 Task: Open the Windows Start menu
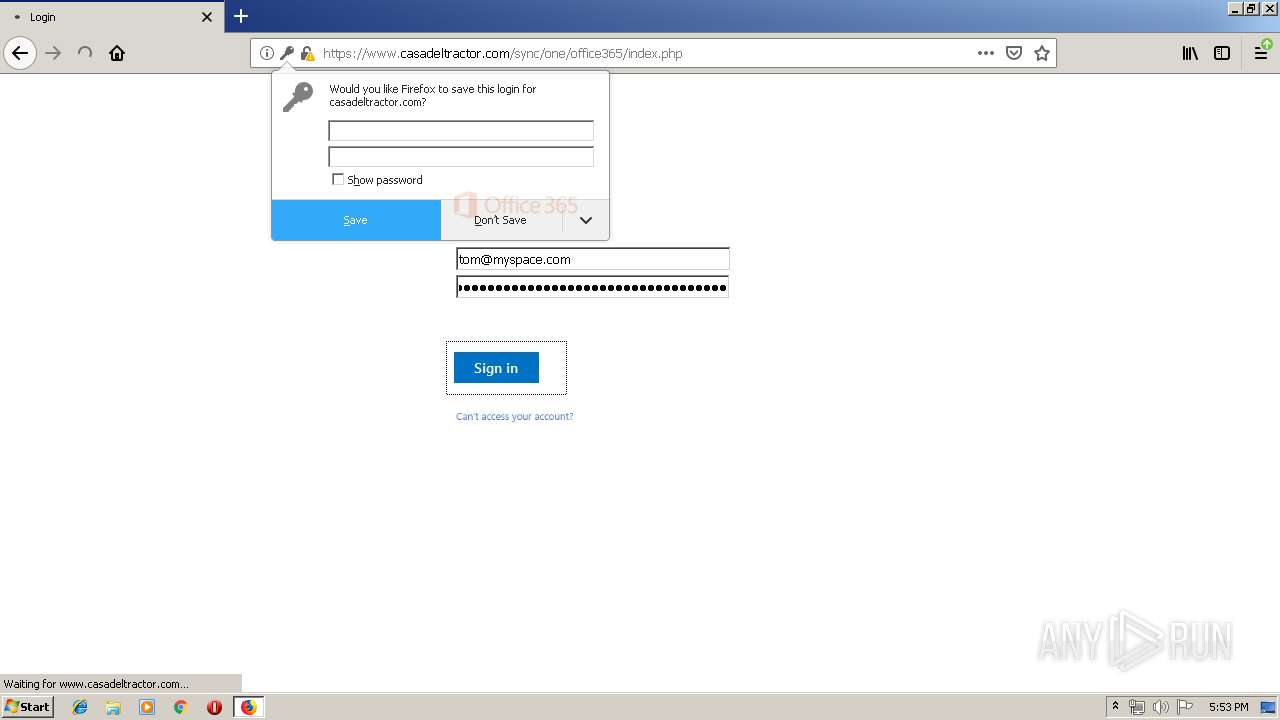point(28,707)
